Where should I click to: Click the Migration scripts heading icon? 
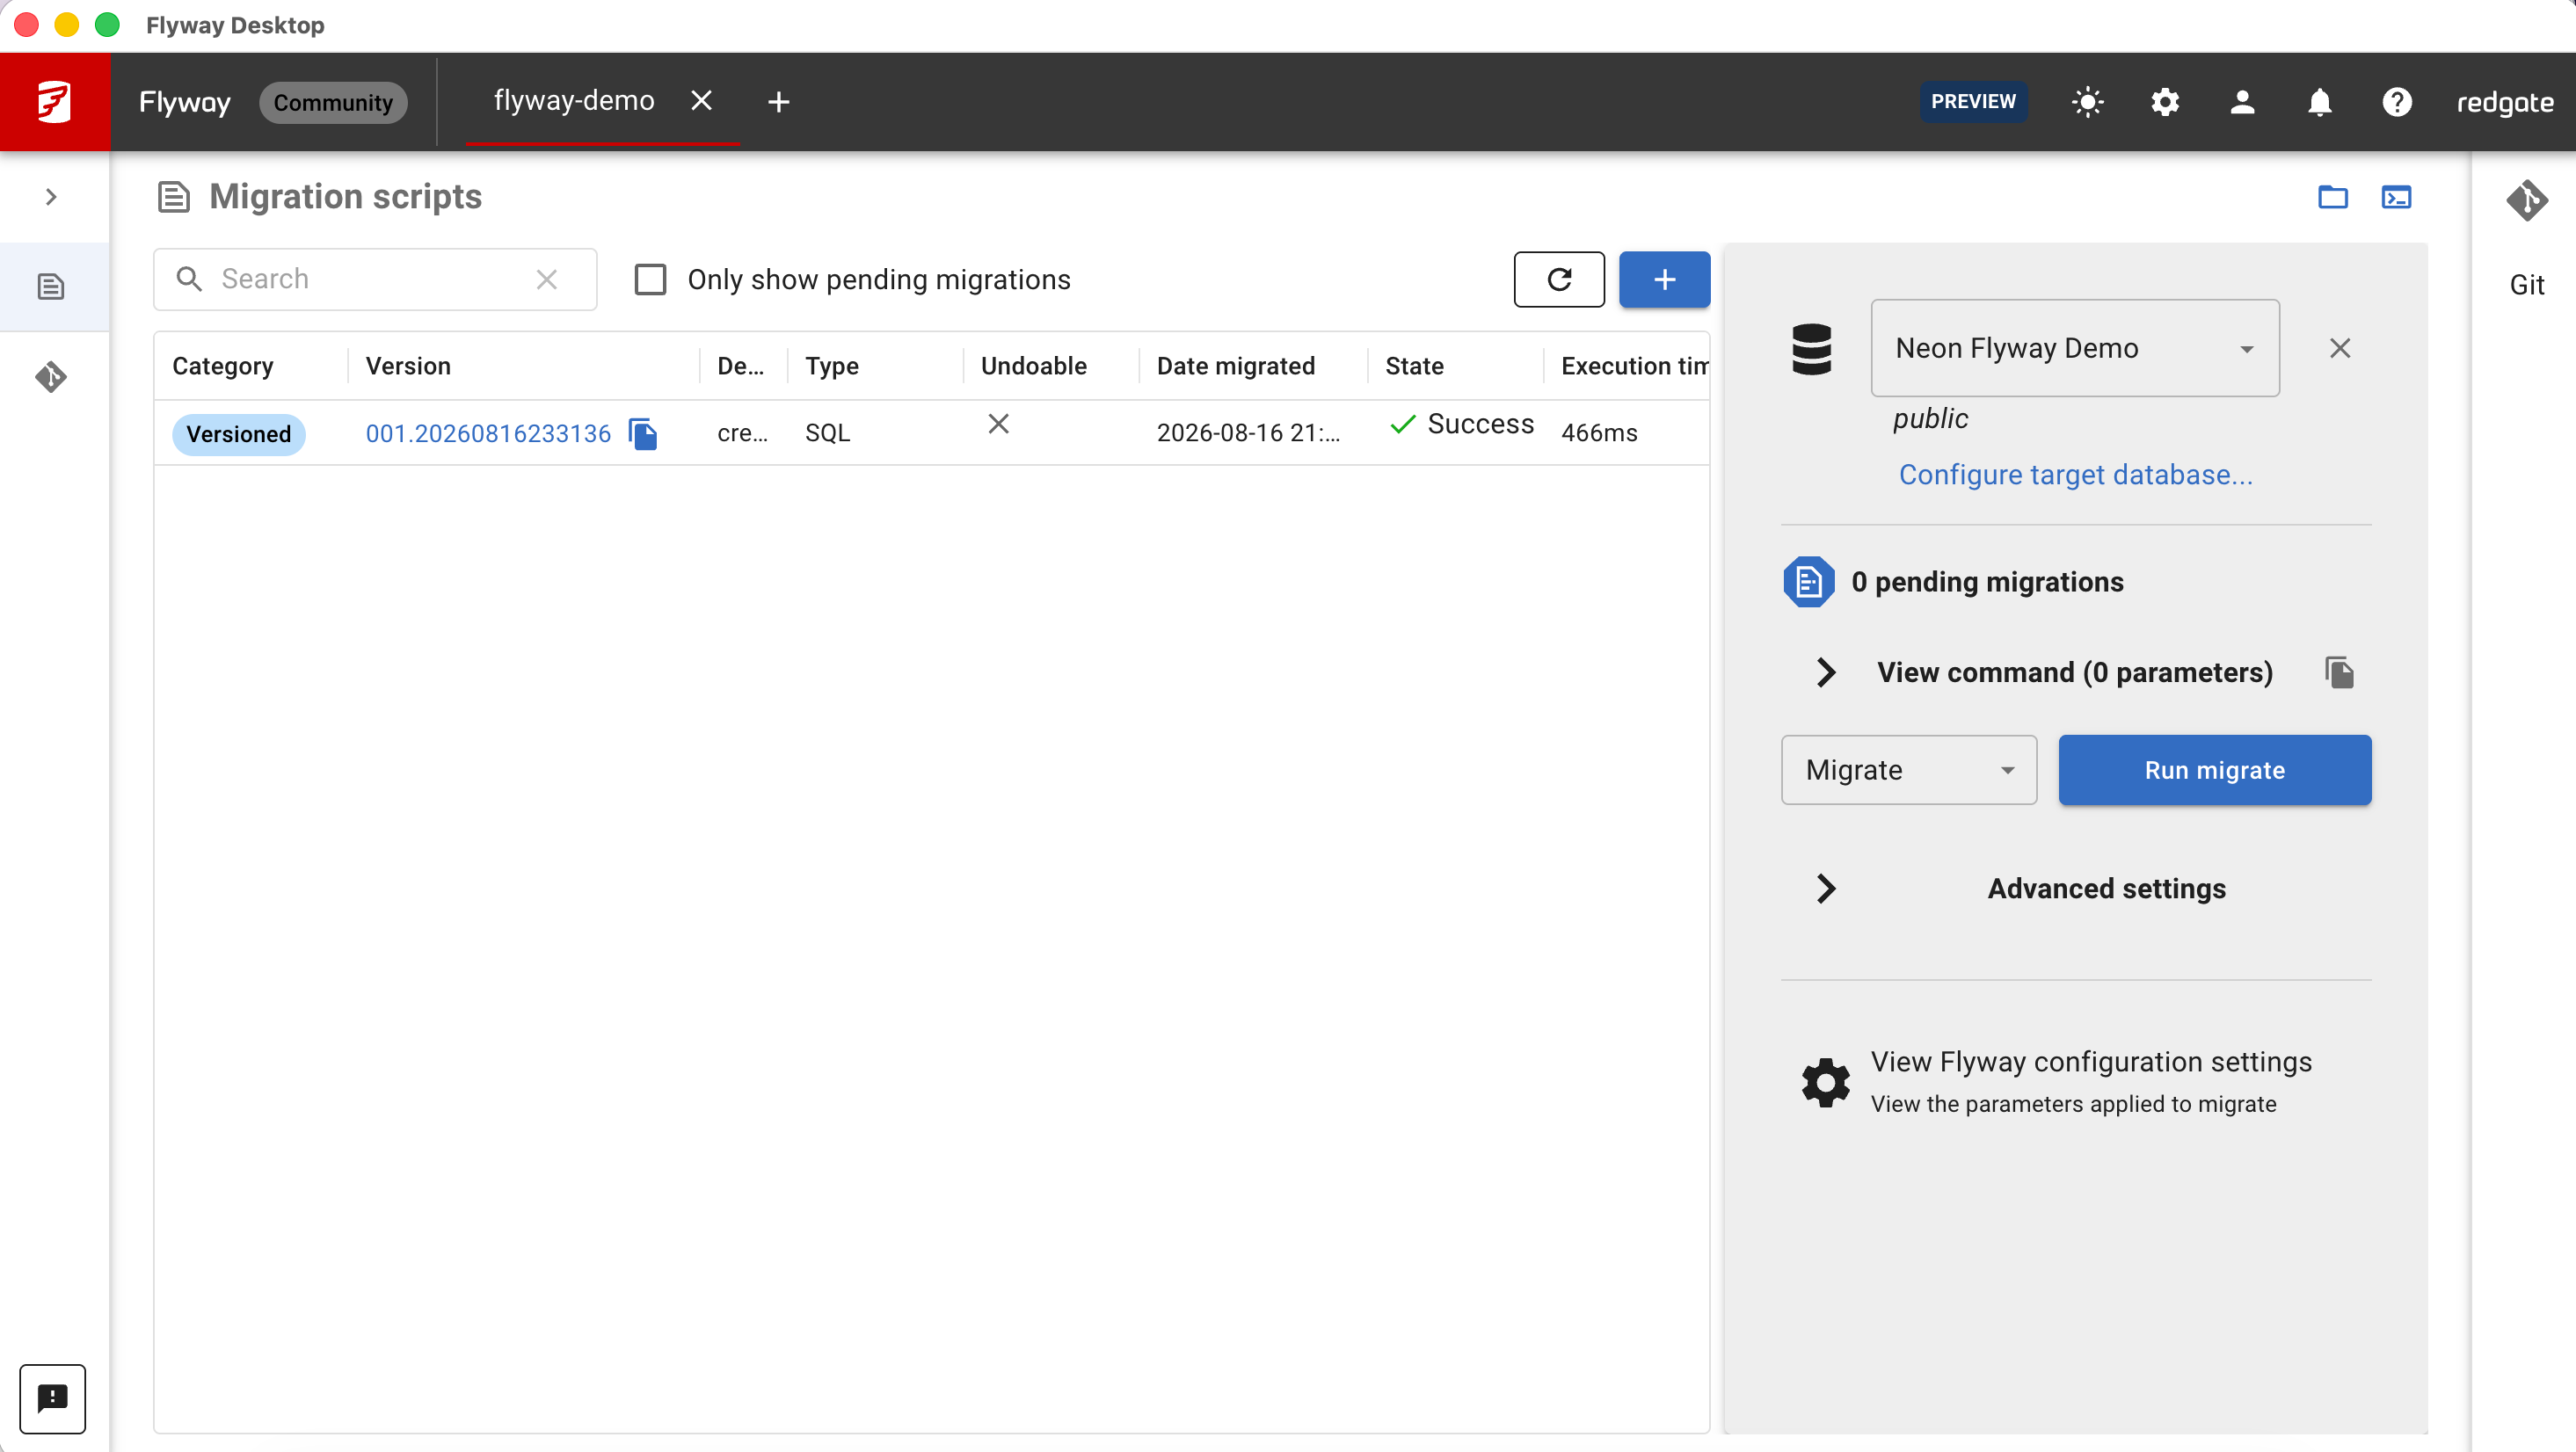click(x=174, y=197)
